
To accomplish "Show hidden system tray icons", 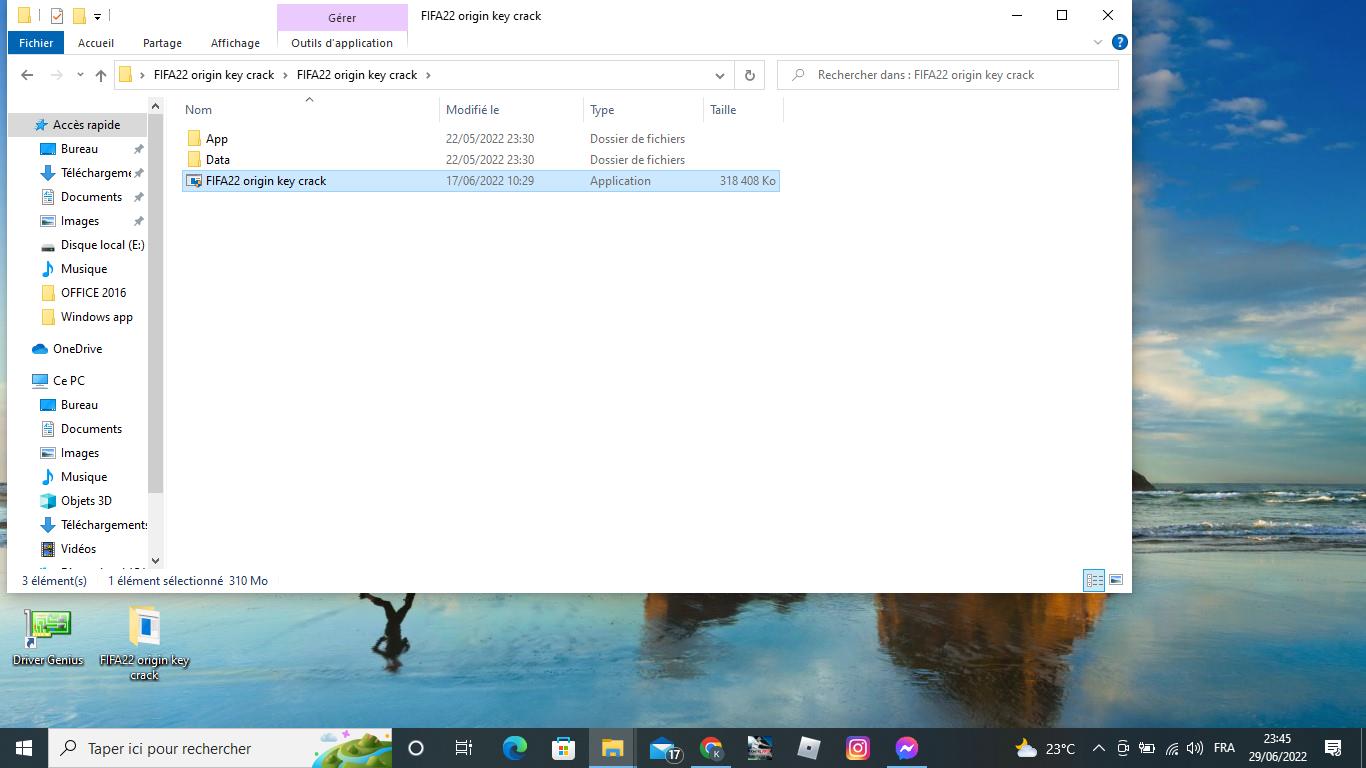I will (1098, 748).
